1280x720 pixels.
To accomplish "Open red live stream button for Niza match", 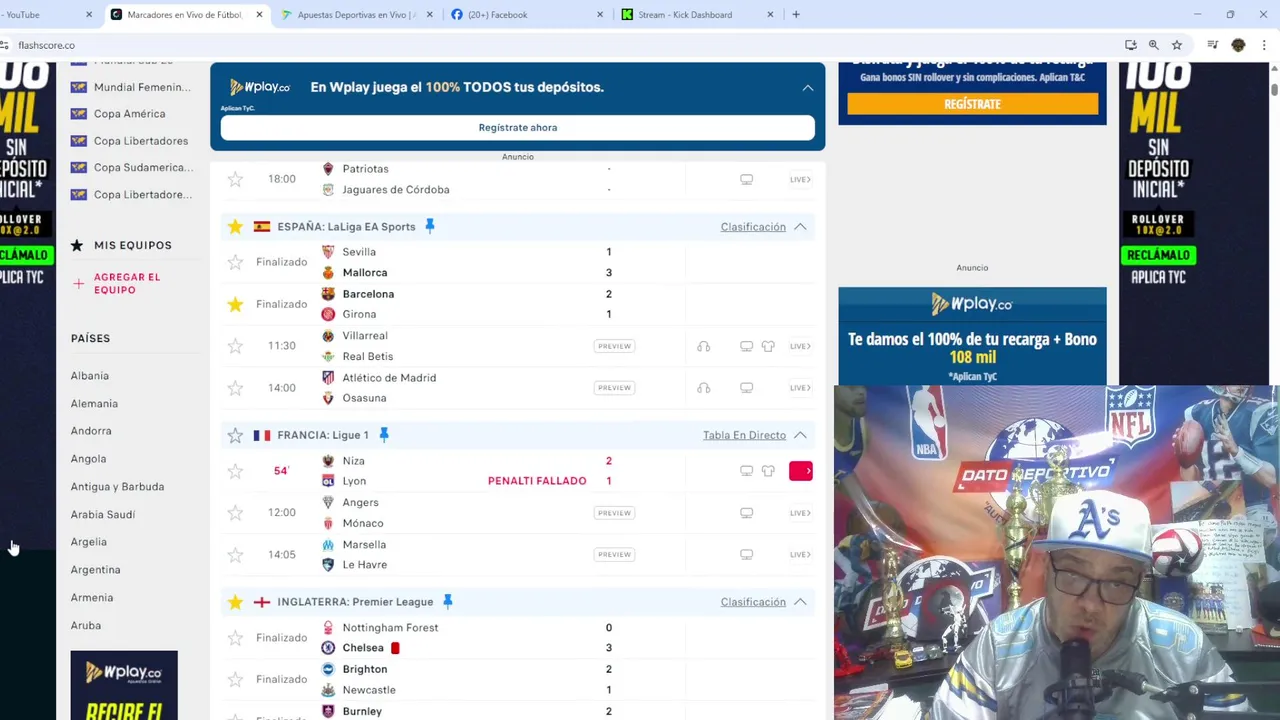I will pyautogui.click(x=801, y=471).
